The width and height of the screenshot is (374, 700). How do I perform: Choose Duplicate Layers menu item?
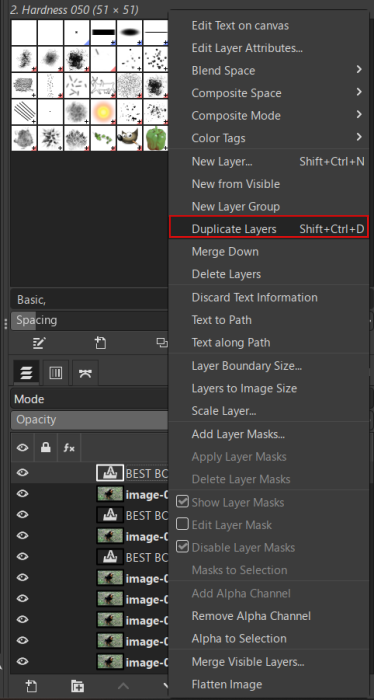tap(269, 229)
